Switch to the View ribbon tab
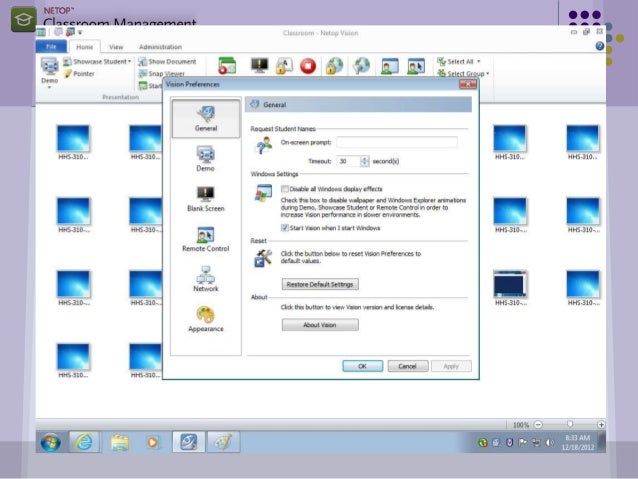 click(116, 47)
